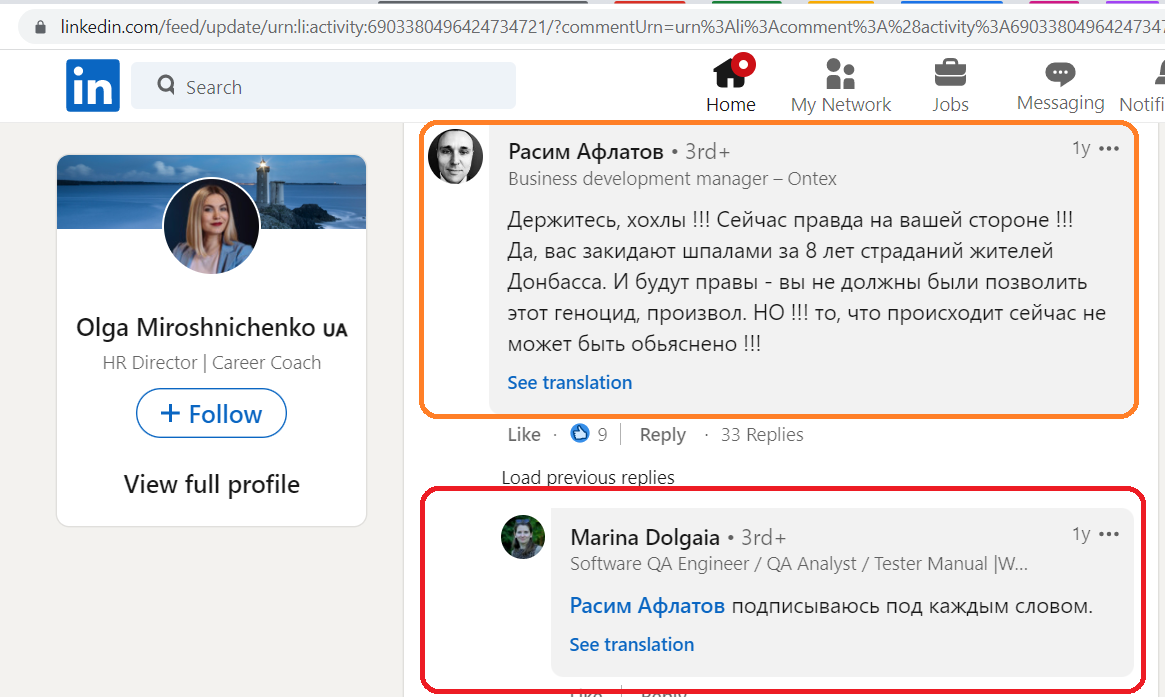Show the 33 Replies thread
Viewport: 1165px width, 697px height.
click(762, 435)
